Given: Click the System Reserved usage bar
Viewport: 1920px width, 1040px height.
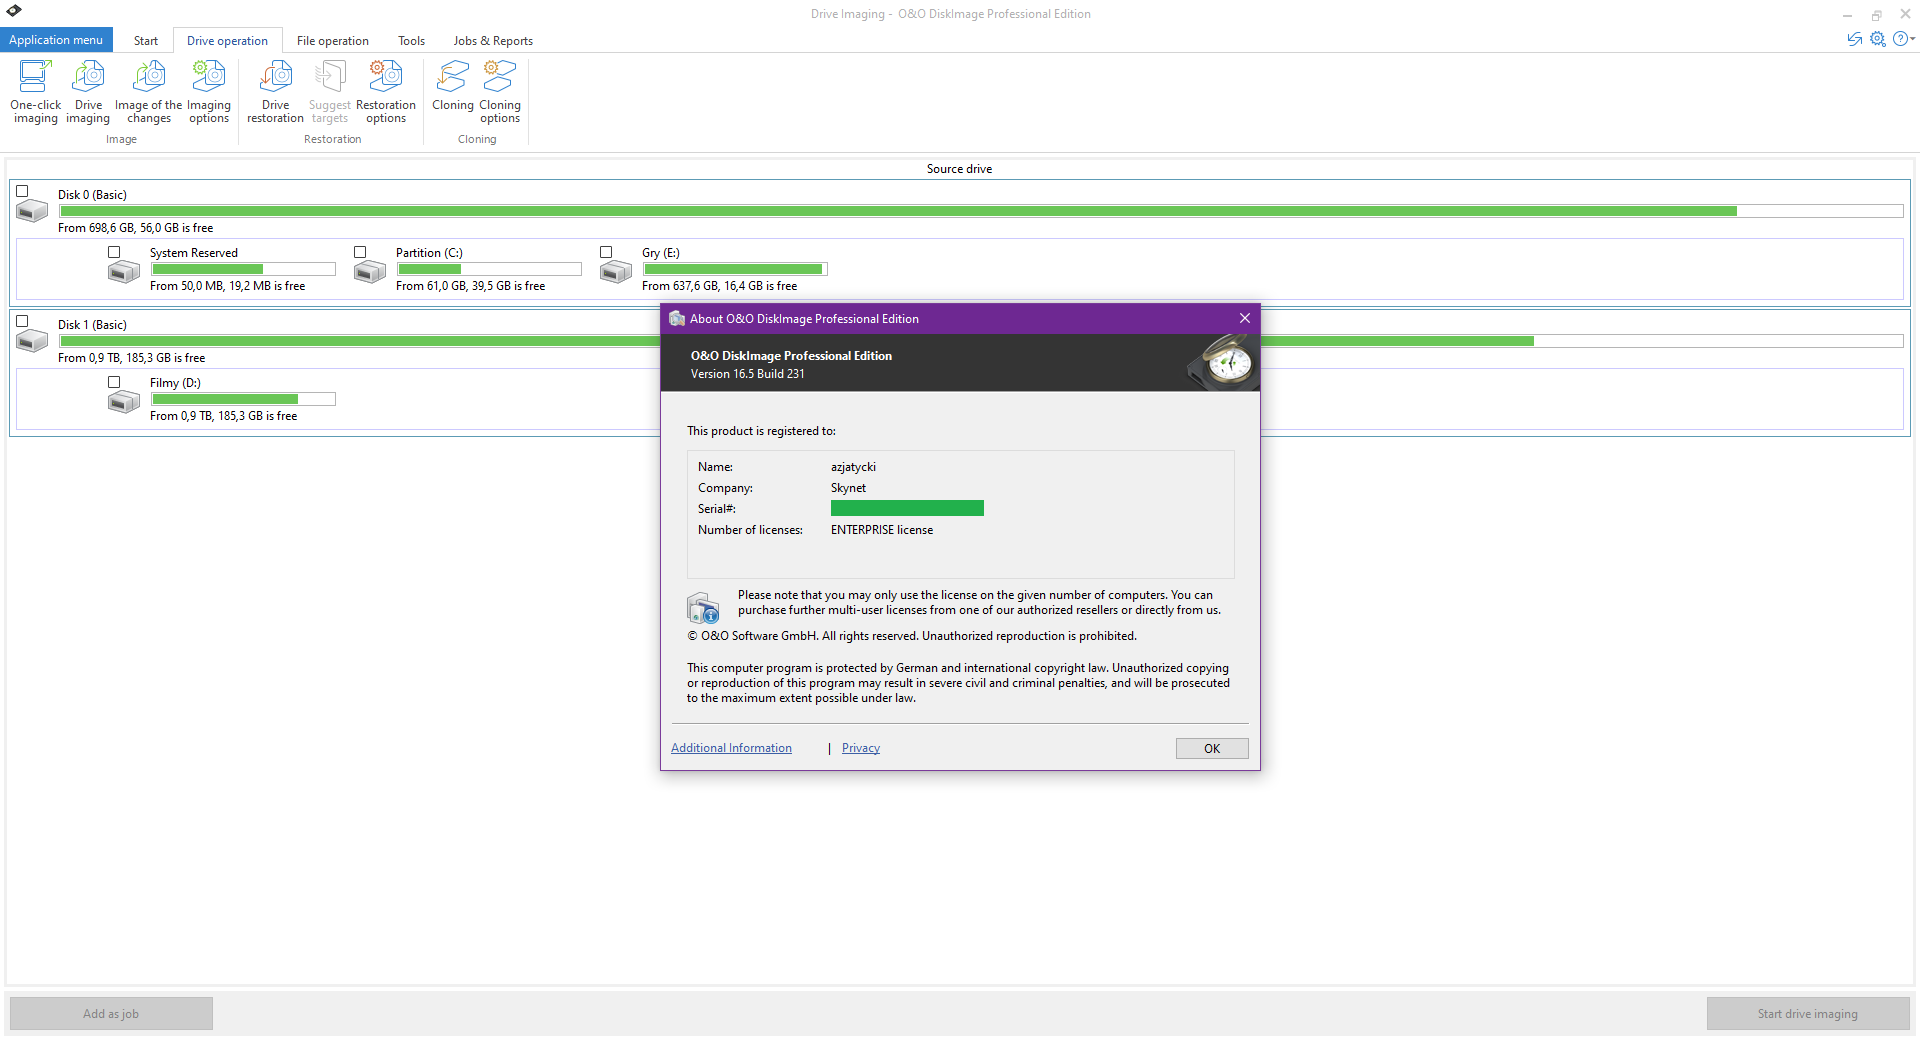Looking at the screenshot, I should tap(243, 269).
